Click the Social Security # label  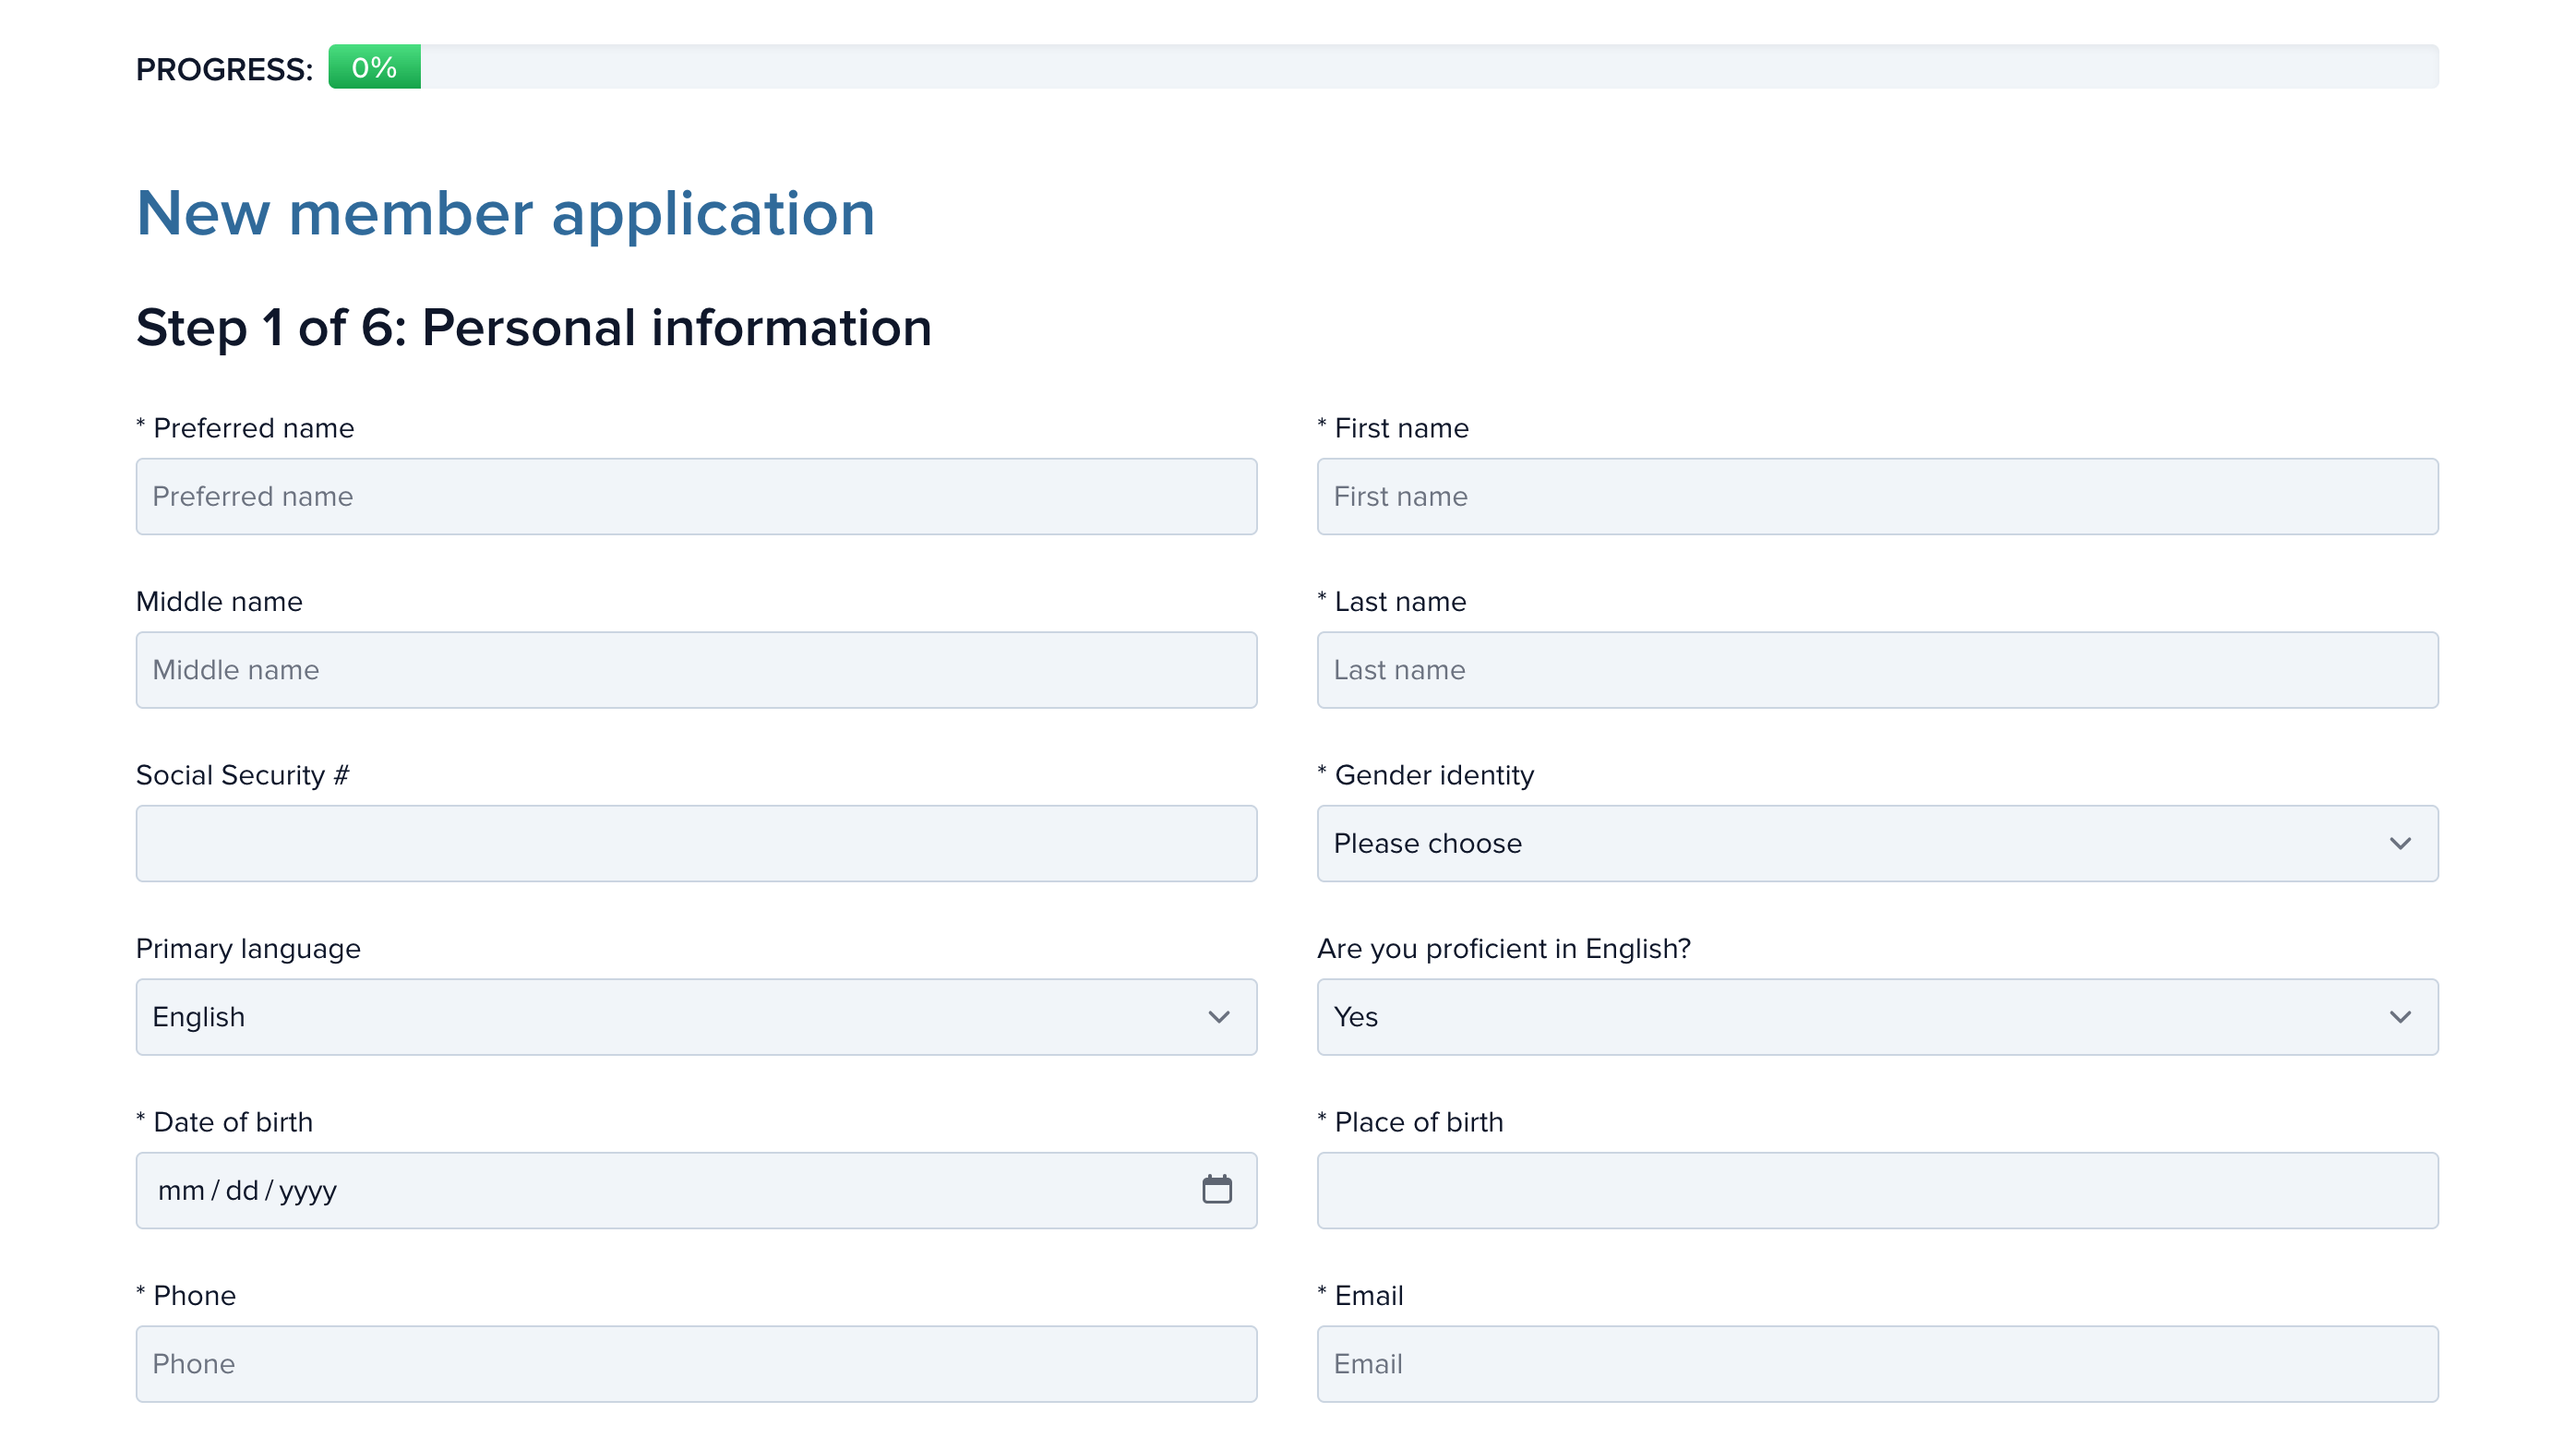(x=242, y=775)
